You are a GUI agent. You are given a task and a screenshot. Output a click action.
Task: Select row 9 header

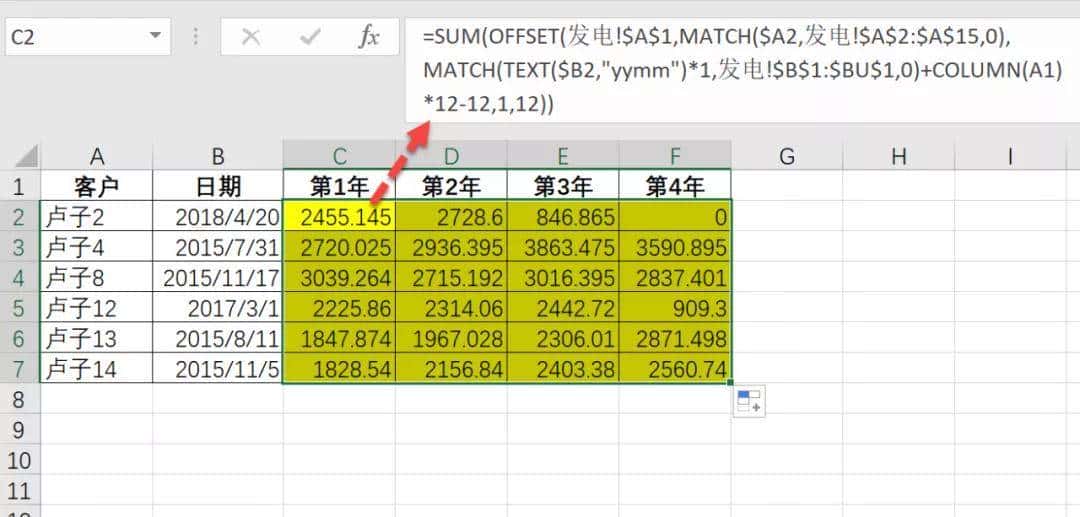(19, 430)
